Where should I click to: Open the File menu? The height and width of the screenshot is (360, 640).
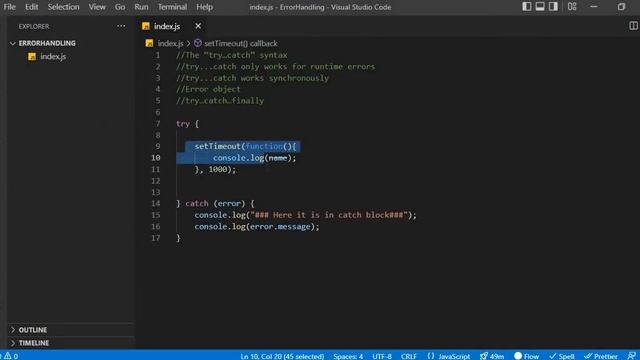click(x=9, y=7)
